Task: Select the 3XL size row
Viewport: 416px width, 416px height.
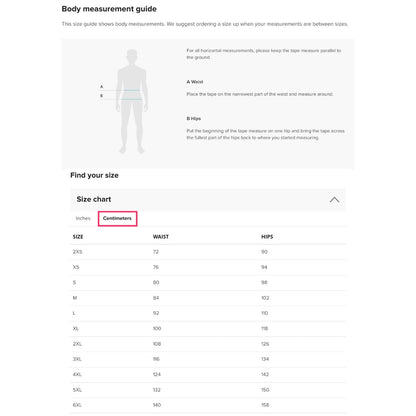Action: coord(208,359)
